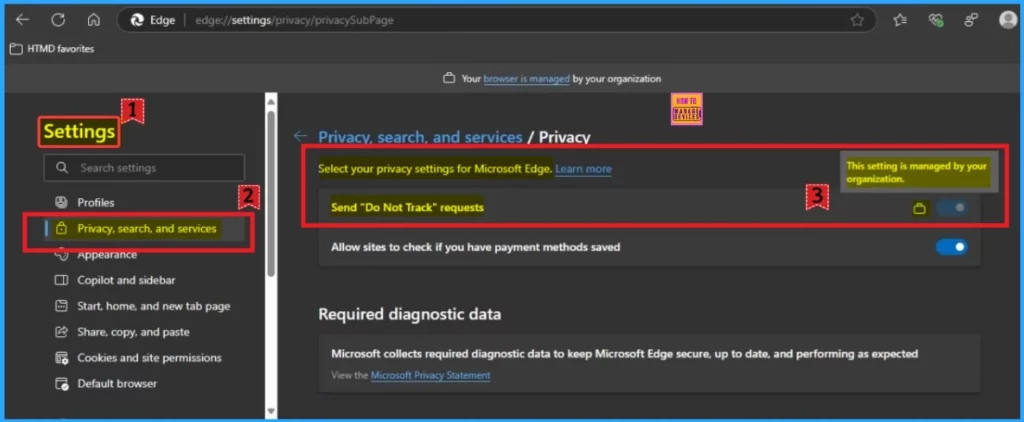Image resolution: width=1024 pixels, height=422 pixels.
Task: Click the "Required diagnostic data" heading
Action: (x=409, y=314)
